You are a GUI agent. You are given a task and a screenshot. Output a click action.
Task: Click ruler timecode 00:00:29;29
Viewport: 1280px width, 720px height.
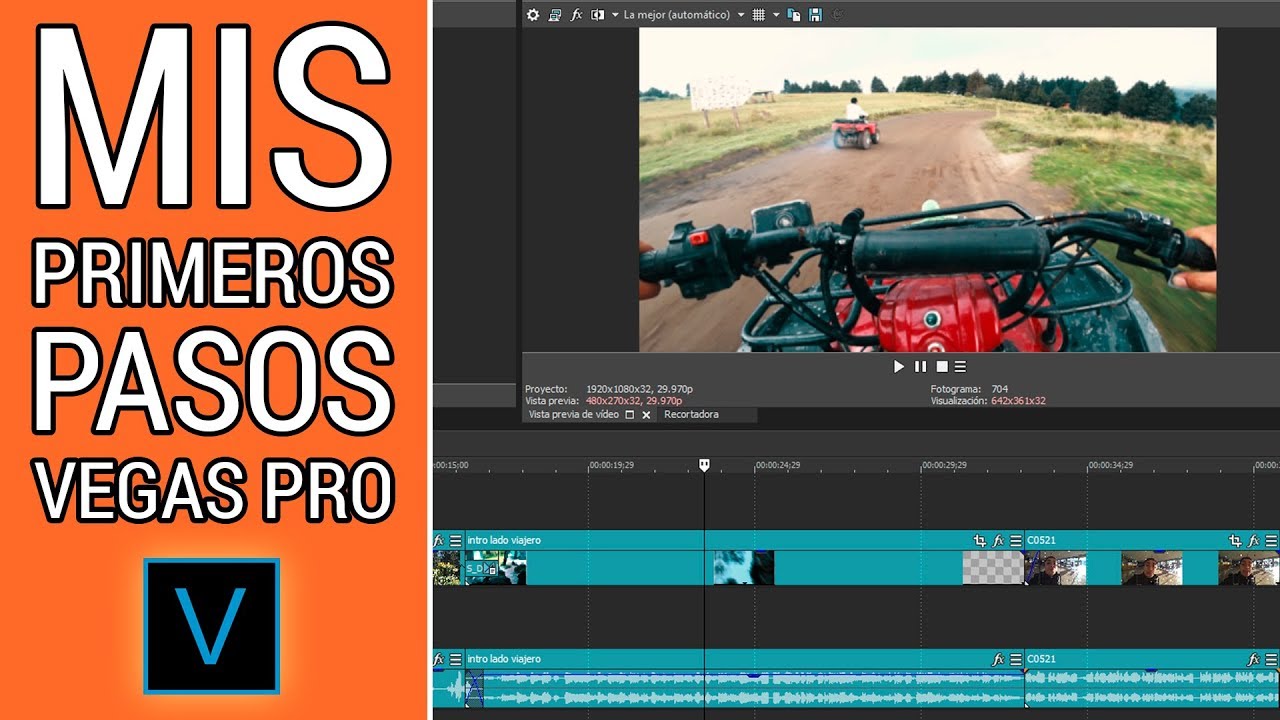pyautogui.click(x=946, y=465)
